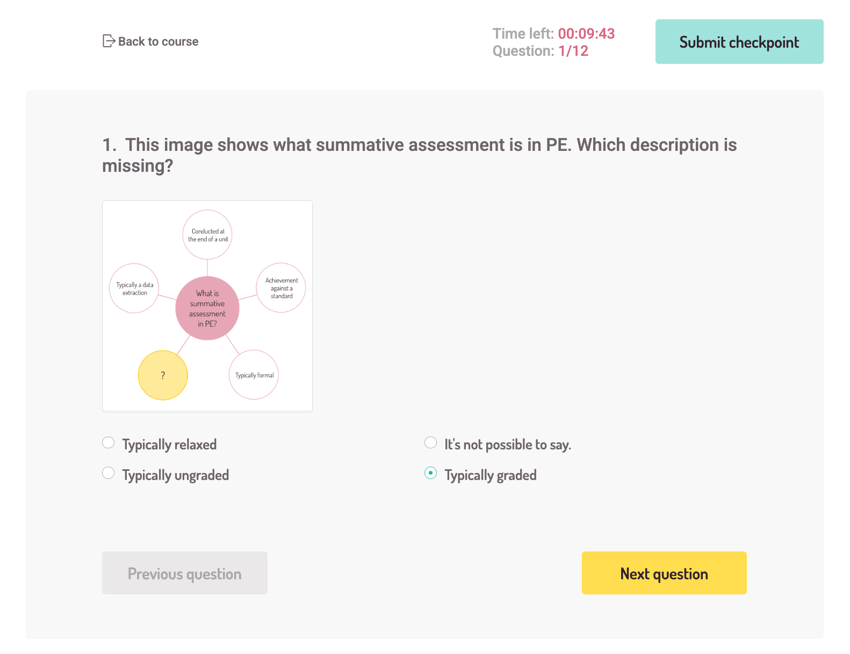Click the Conducted at the end of a unit bubble
Screen dimensions: 850x654
208,235
